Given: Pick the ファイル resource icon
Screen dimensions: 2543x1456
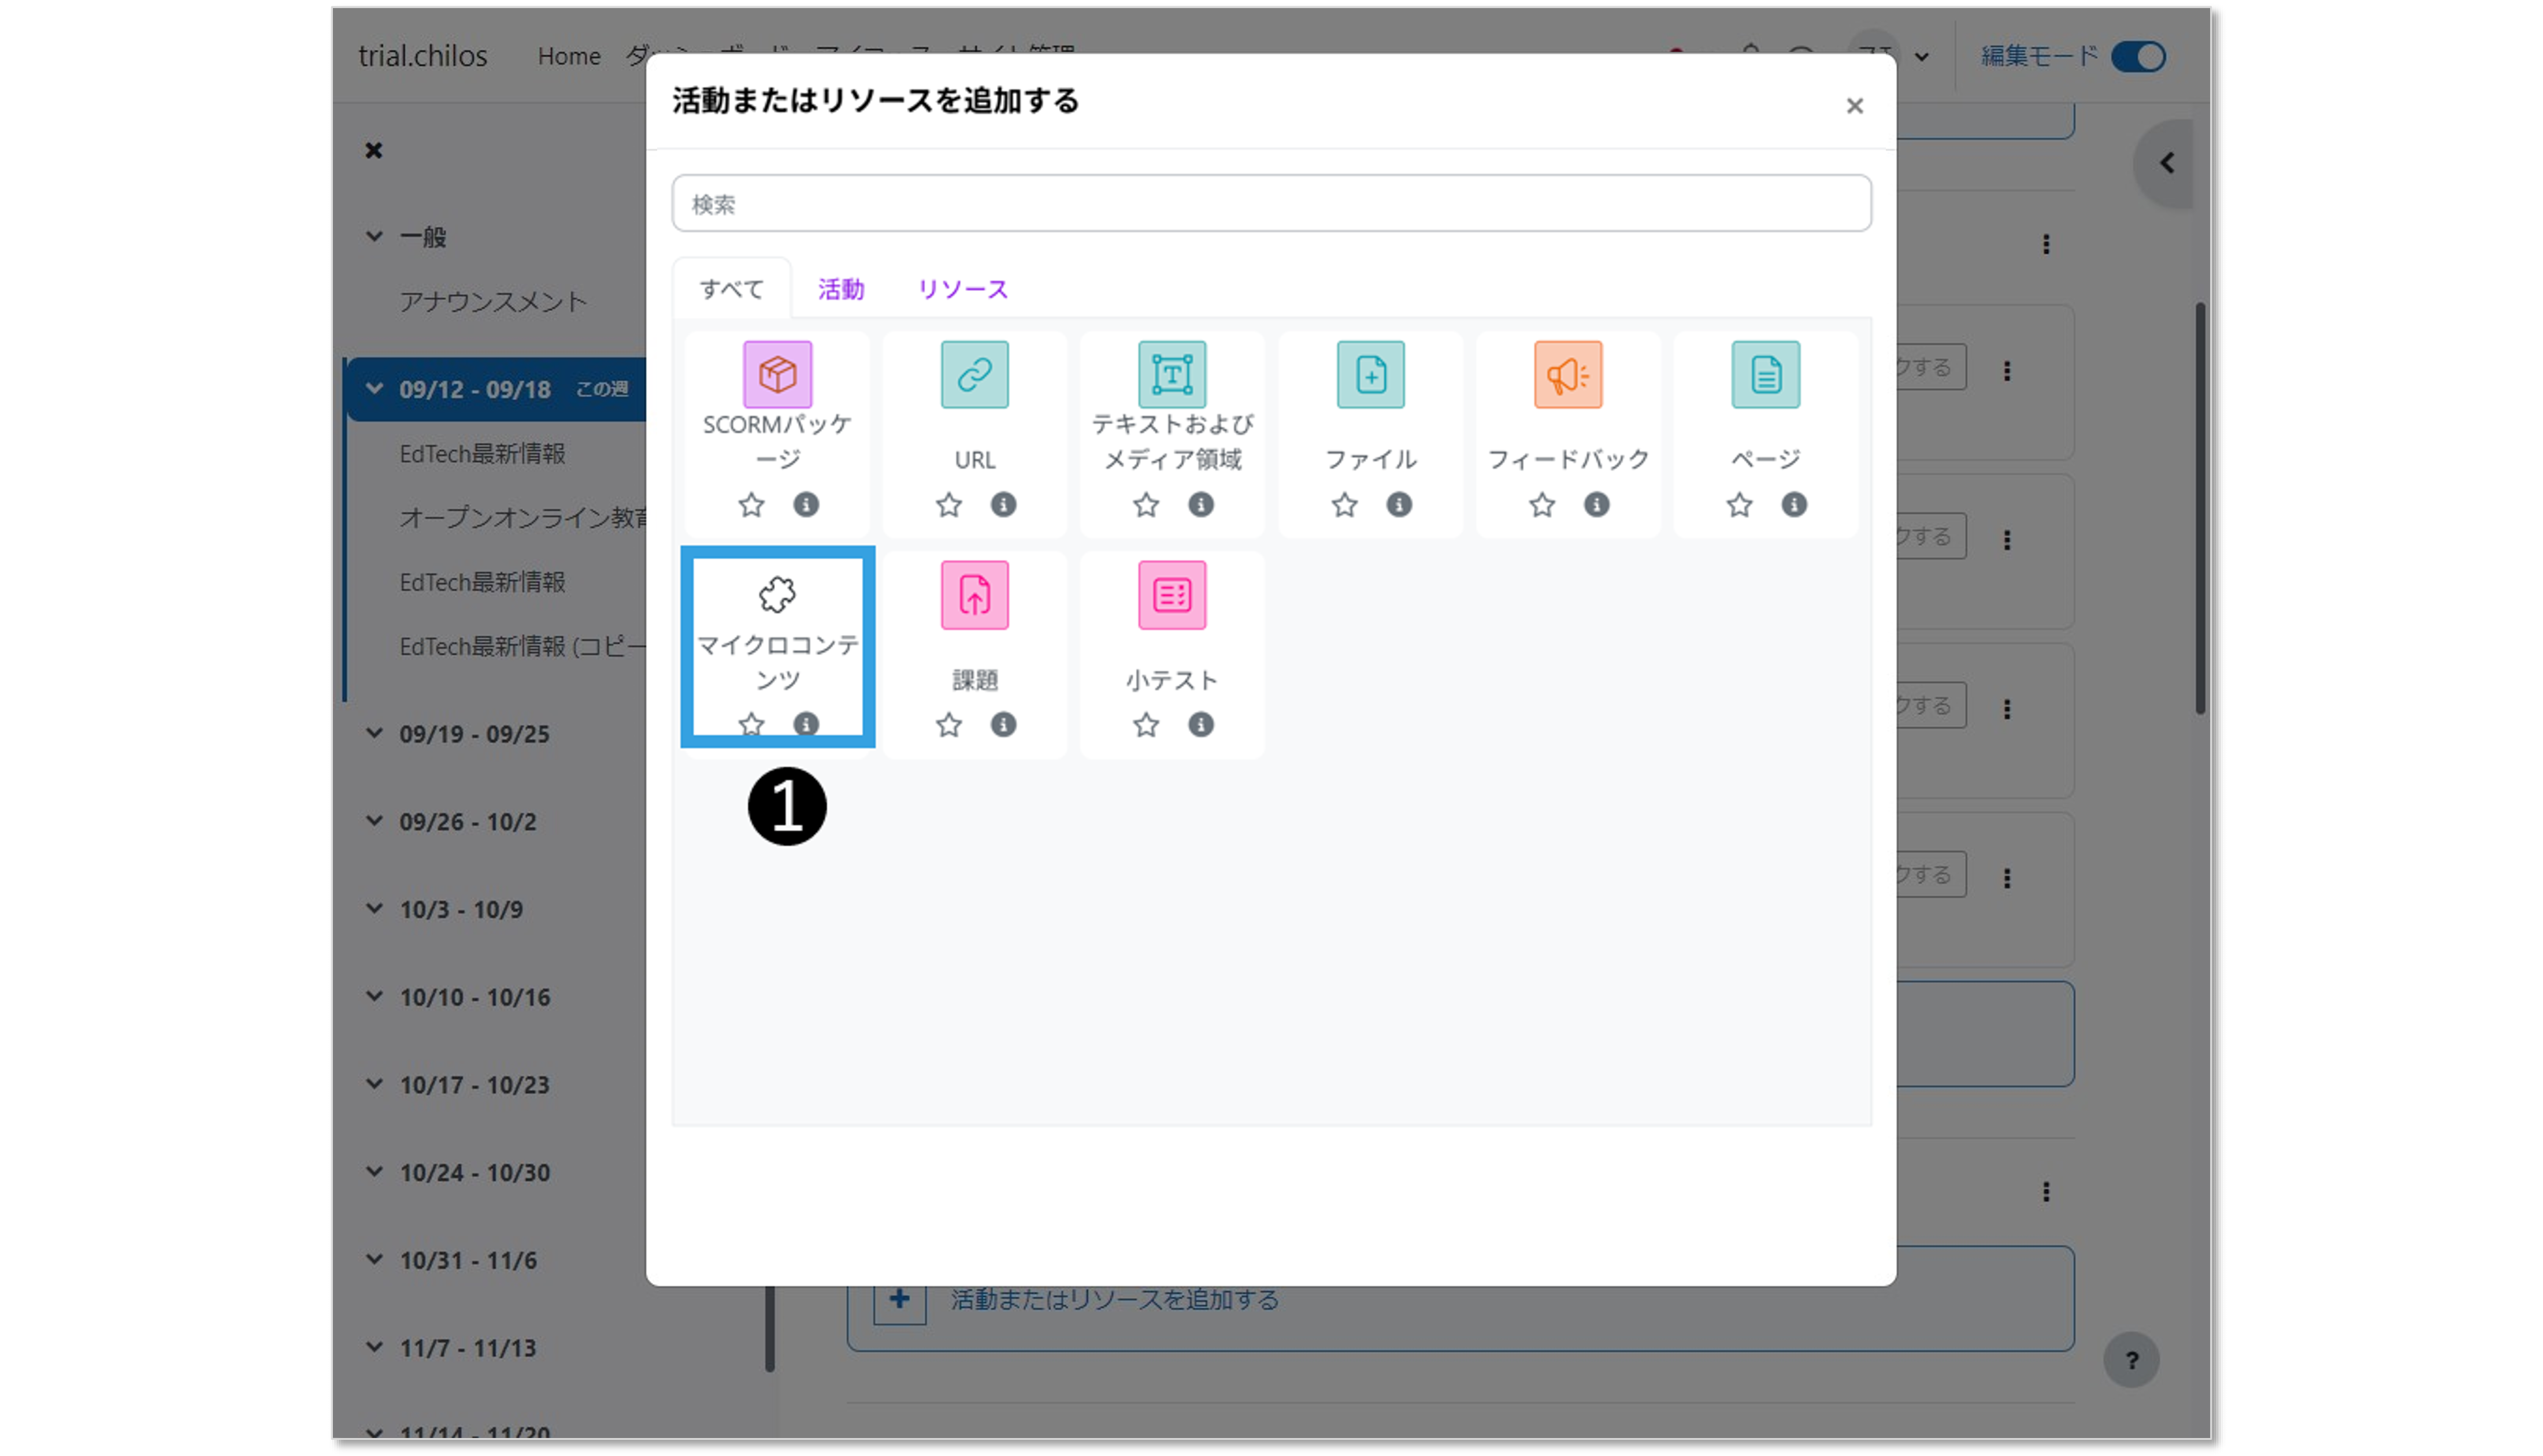Looking at the screenshot, I should click(x=1370, y=375).
